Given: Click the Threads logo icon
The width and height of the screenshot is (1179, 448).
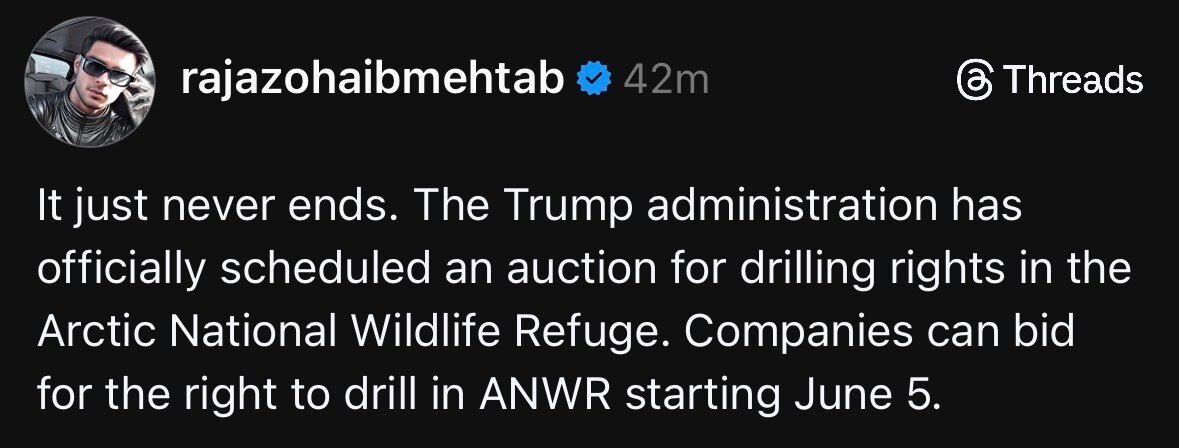Looking at the screenshot, I should pos(975,80).
